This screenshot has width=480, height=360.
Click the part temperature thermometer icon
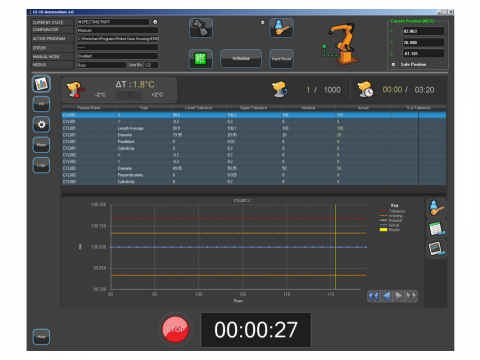pos(76,90)
